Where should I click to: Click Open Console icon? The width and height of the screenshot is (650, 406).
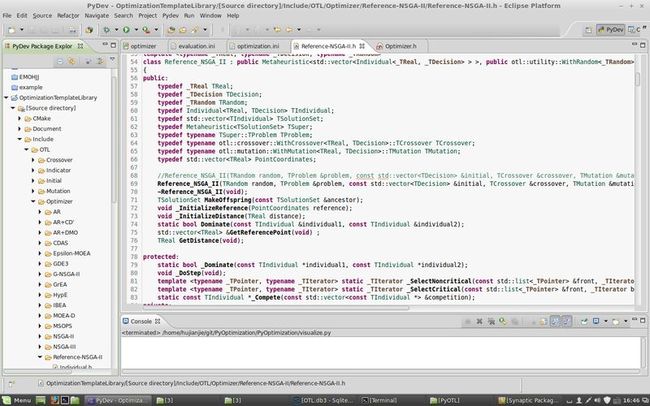coord(616,321)
